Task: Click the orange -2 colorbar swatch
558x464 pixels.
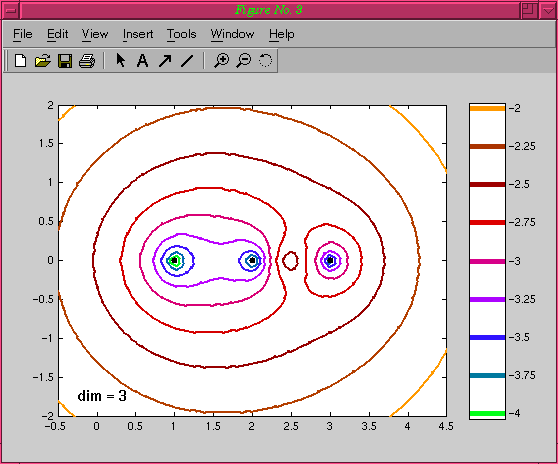Action: click(487, 108)
